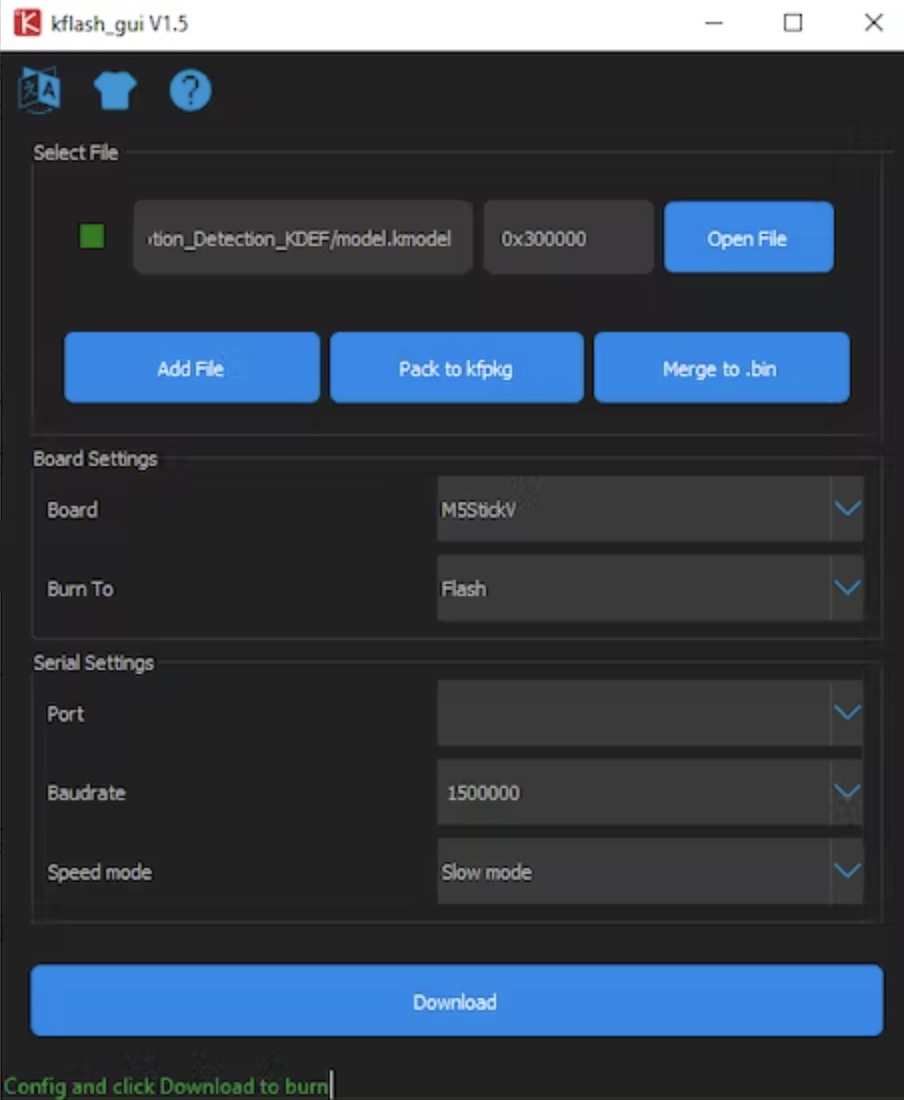Click the kflash_gui app logo in title bar
Image resolution: width=904 pixels, height=1100 pixels.
pyautogui.click(x=27, y=23)
